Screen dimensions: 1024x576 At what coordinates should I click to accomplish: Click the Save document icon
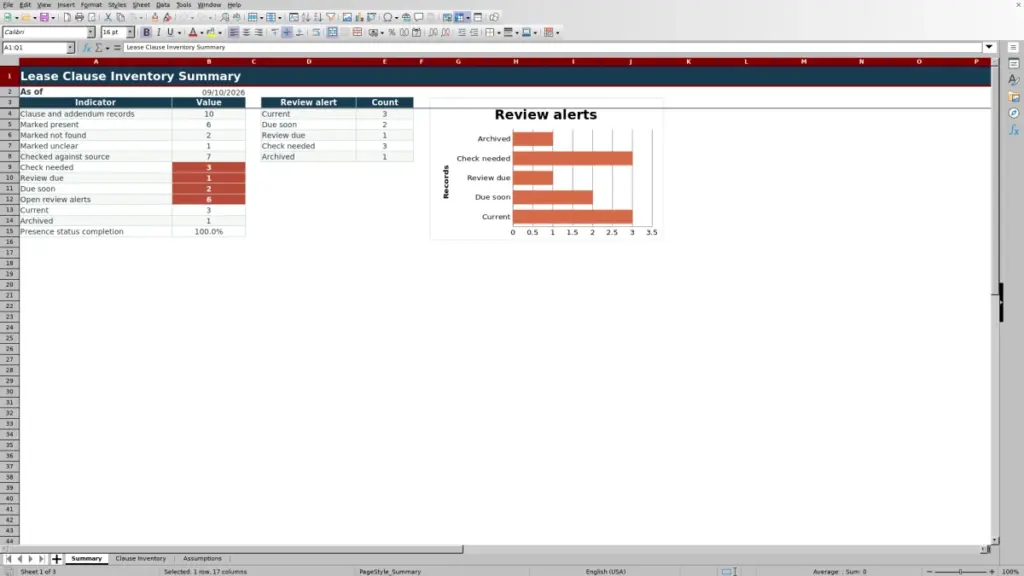tap(44, 17)
